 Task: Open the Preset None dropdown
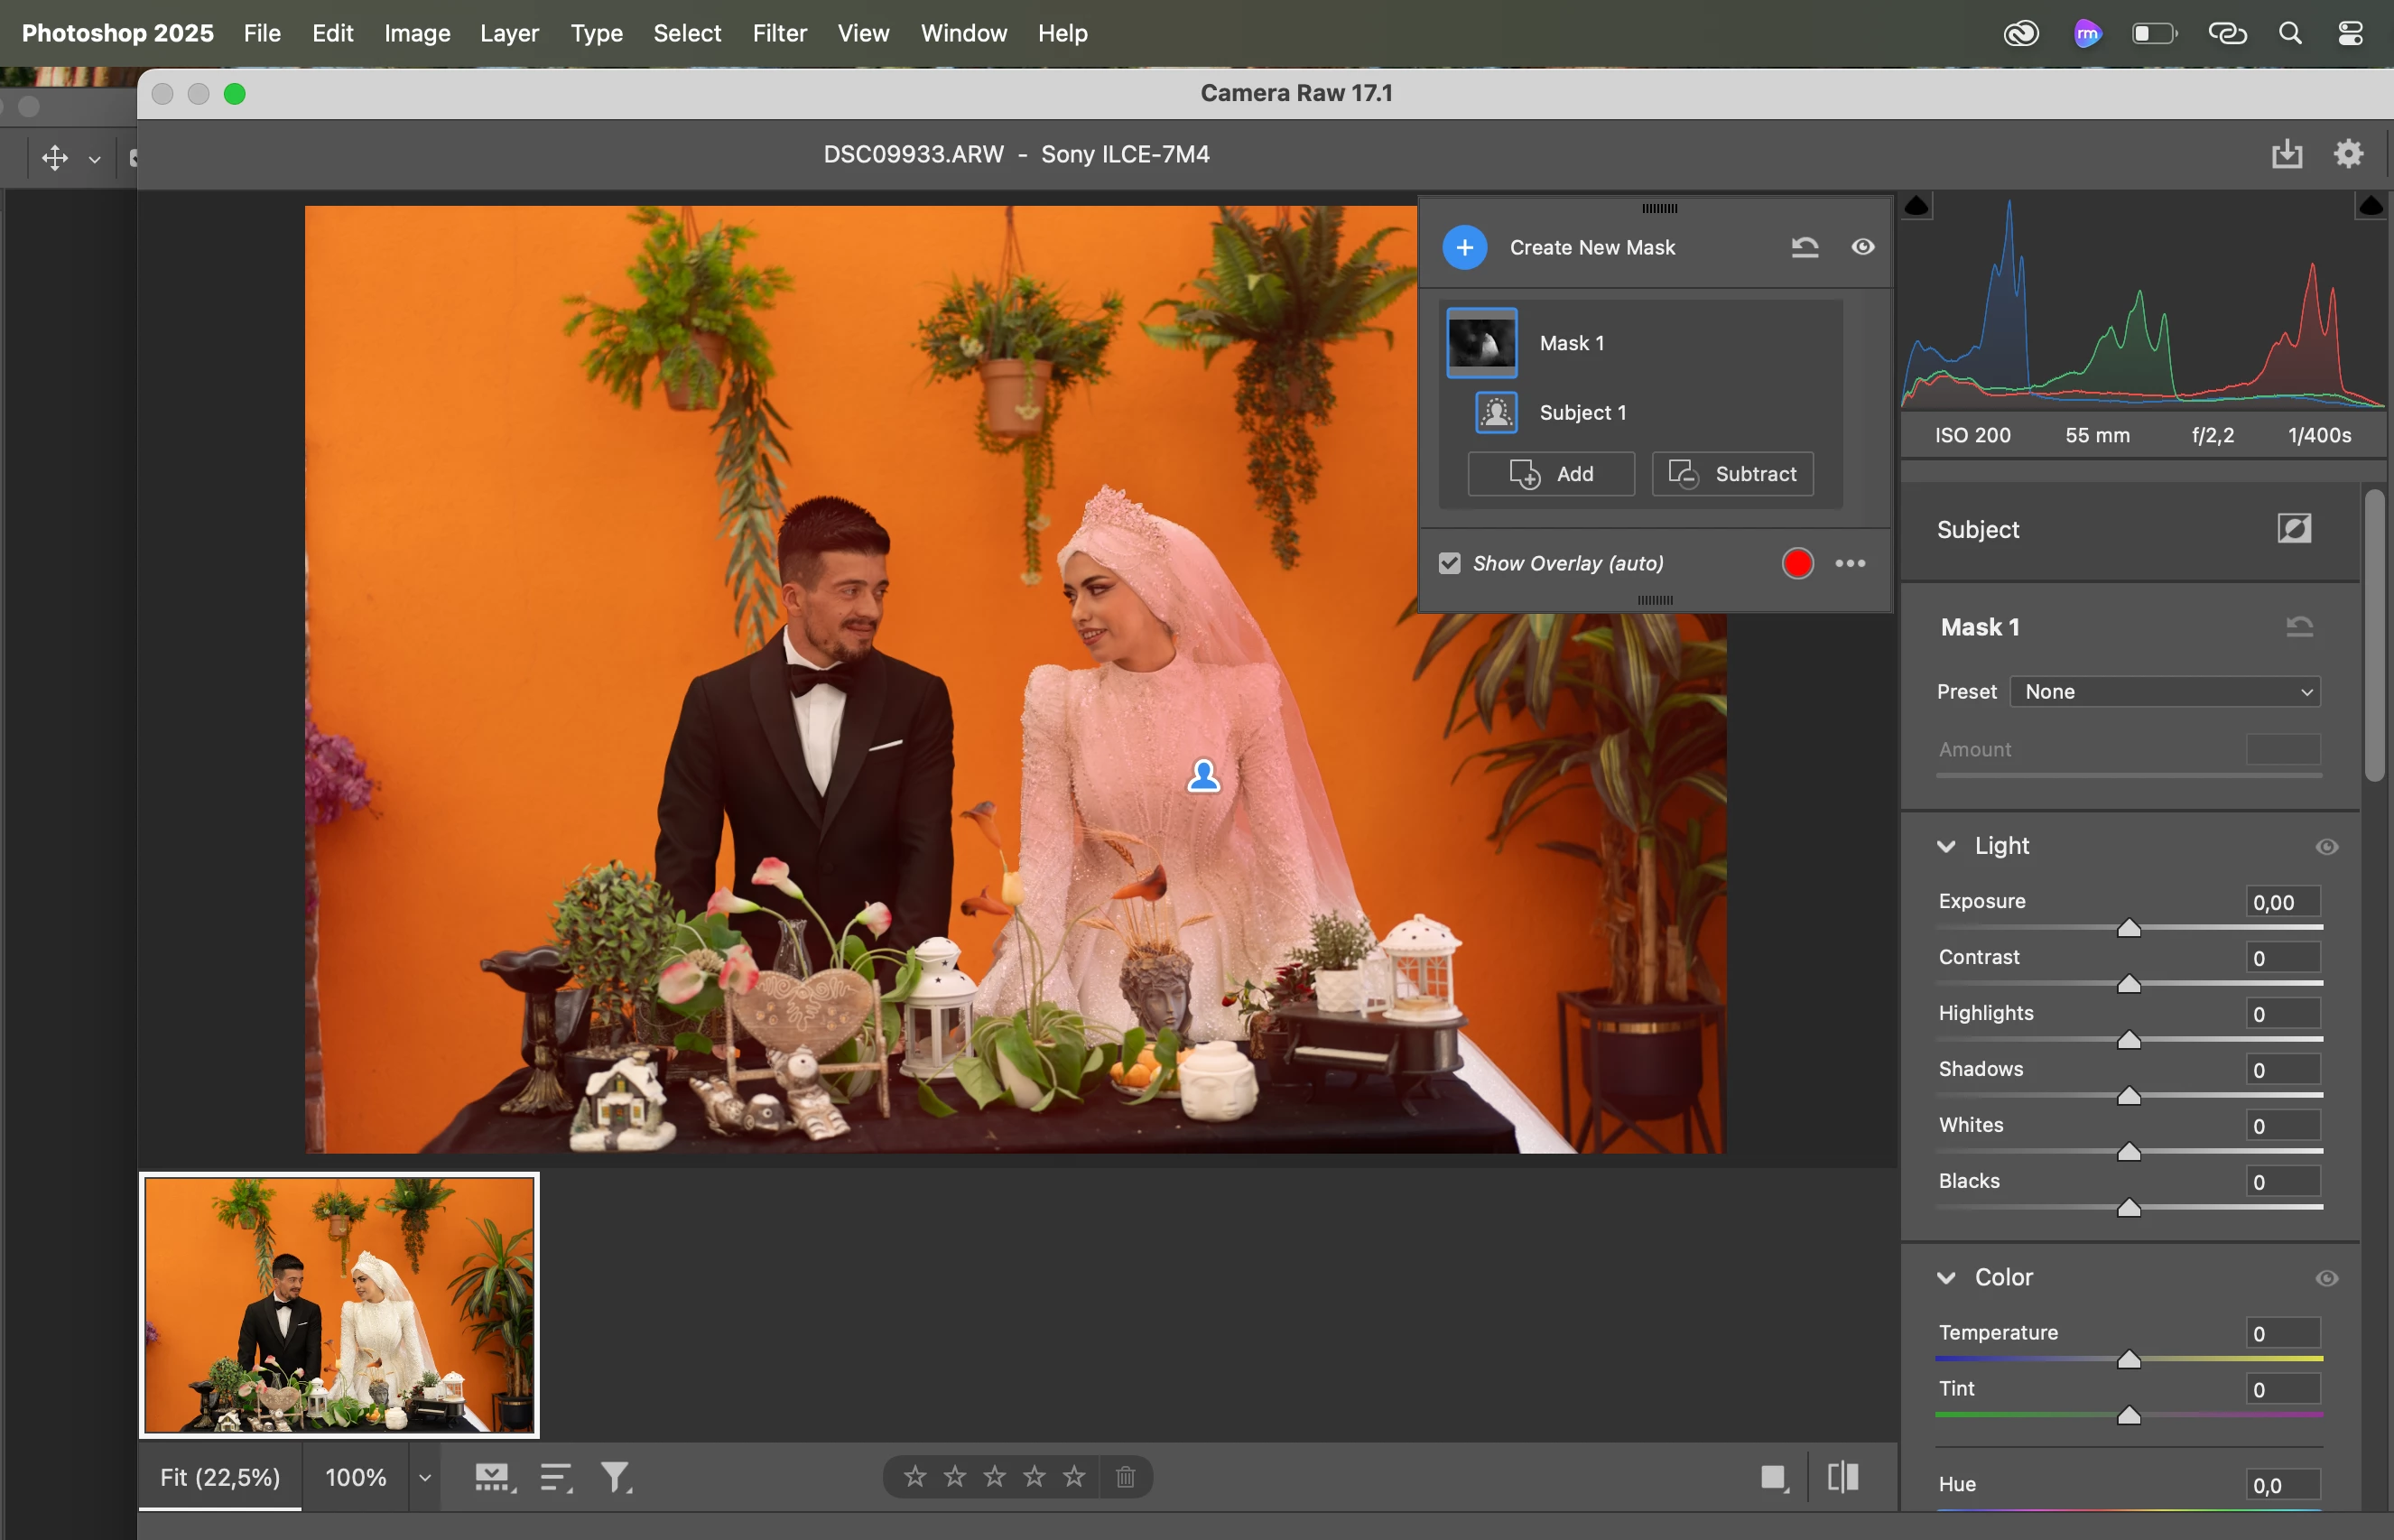pos(2164,691)
